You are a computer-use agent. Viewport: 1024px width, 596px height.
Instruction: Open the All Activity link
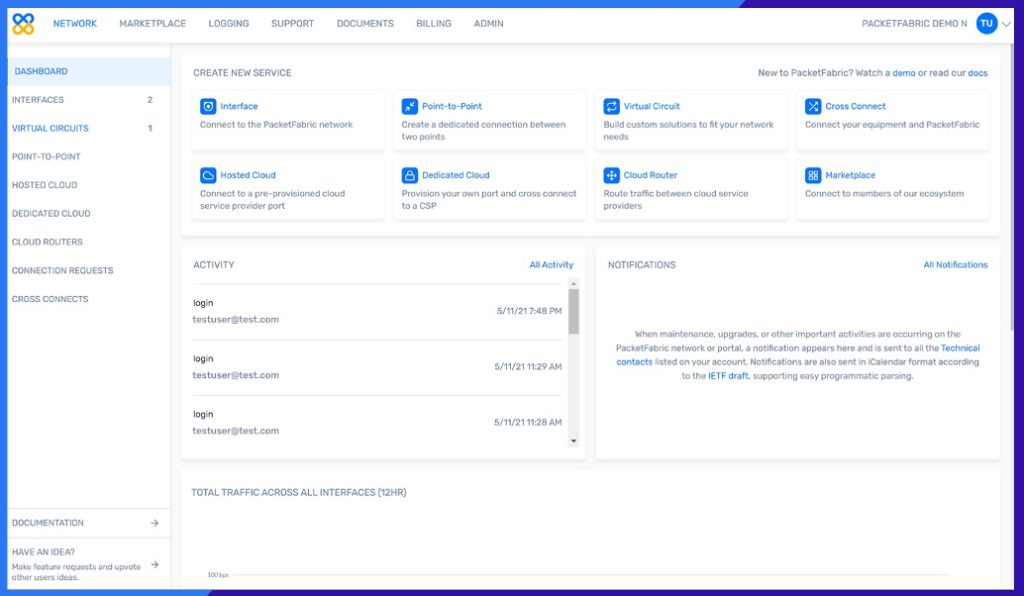click(551, 265)
